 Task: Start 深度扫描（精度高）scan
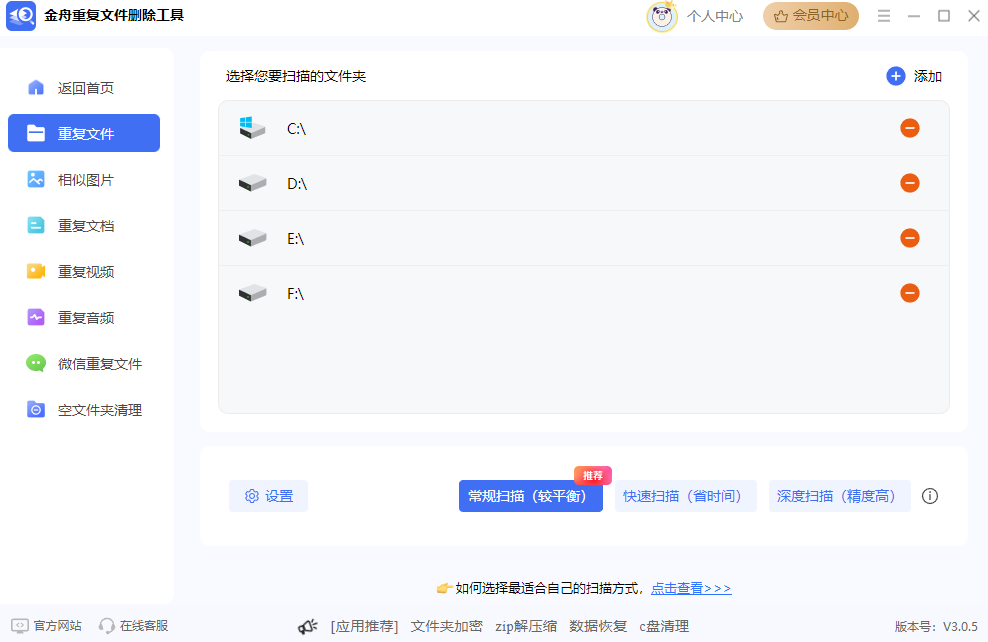coord(839,496)
